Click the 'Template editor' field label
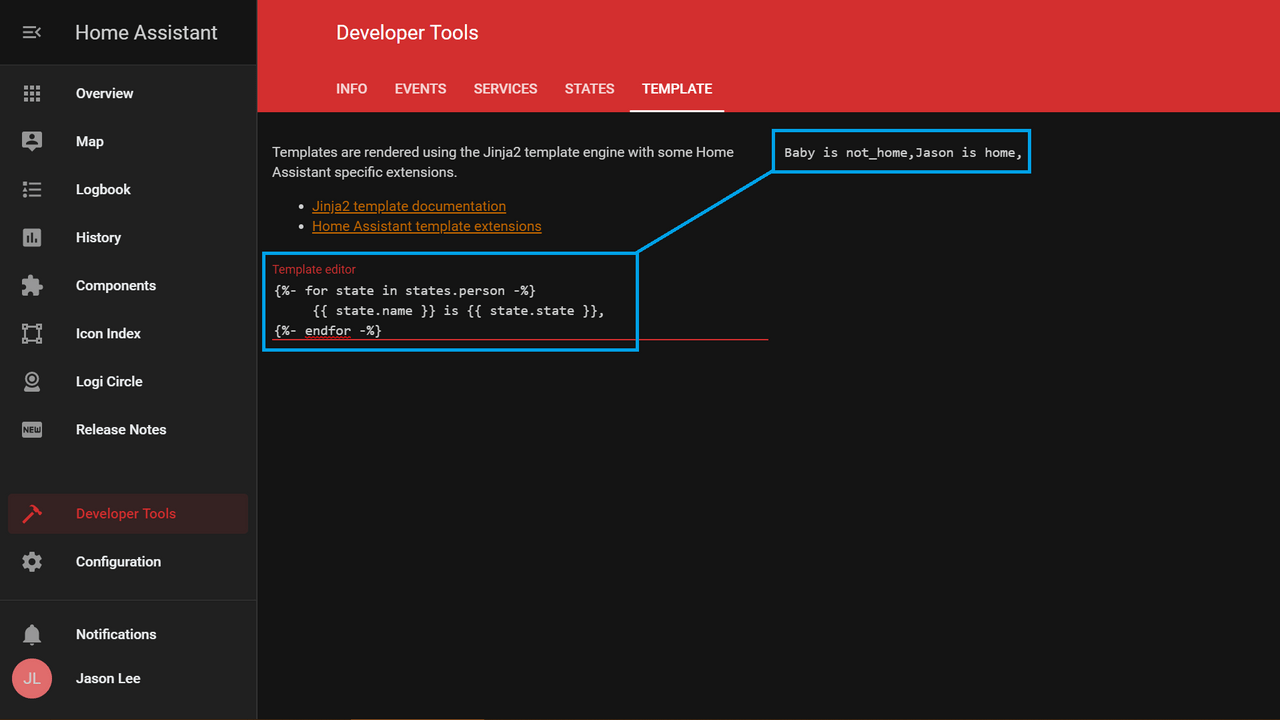Image resolution: width=1280 pixels, height=720 pixels. (314, 269)
